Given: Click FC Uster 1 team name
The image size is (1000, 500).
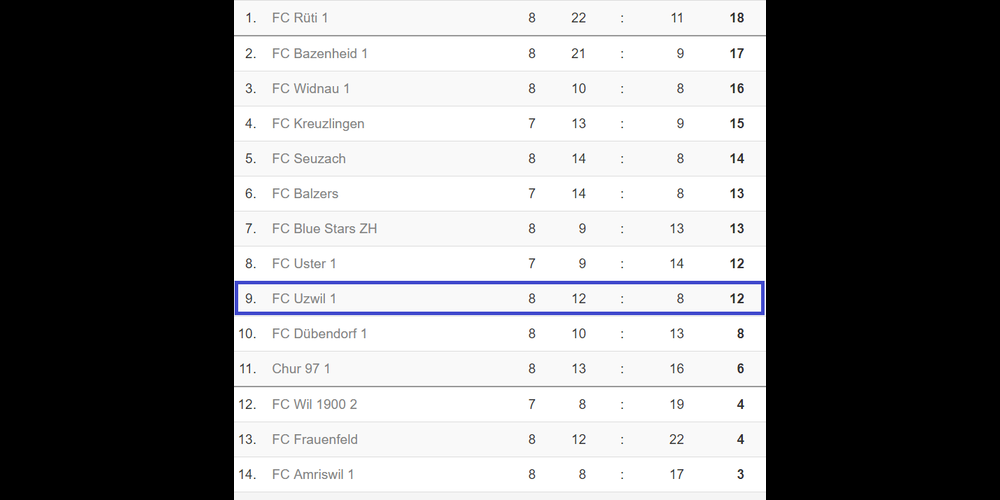Looking at the screenshot, I should (304, 263).
